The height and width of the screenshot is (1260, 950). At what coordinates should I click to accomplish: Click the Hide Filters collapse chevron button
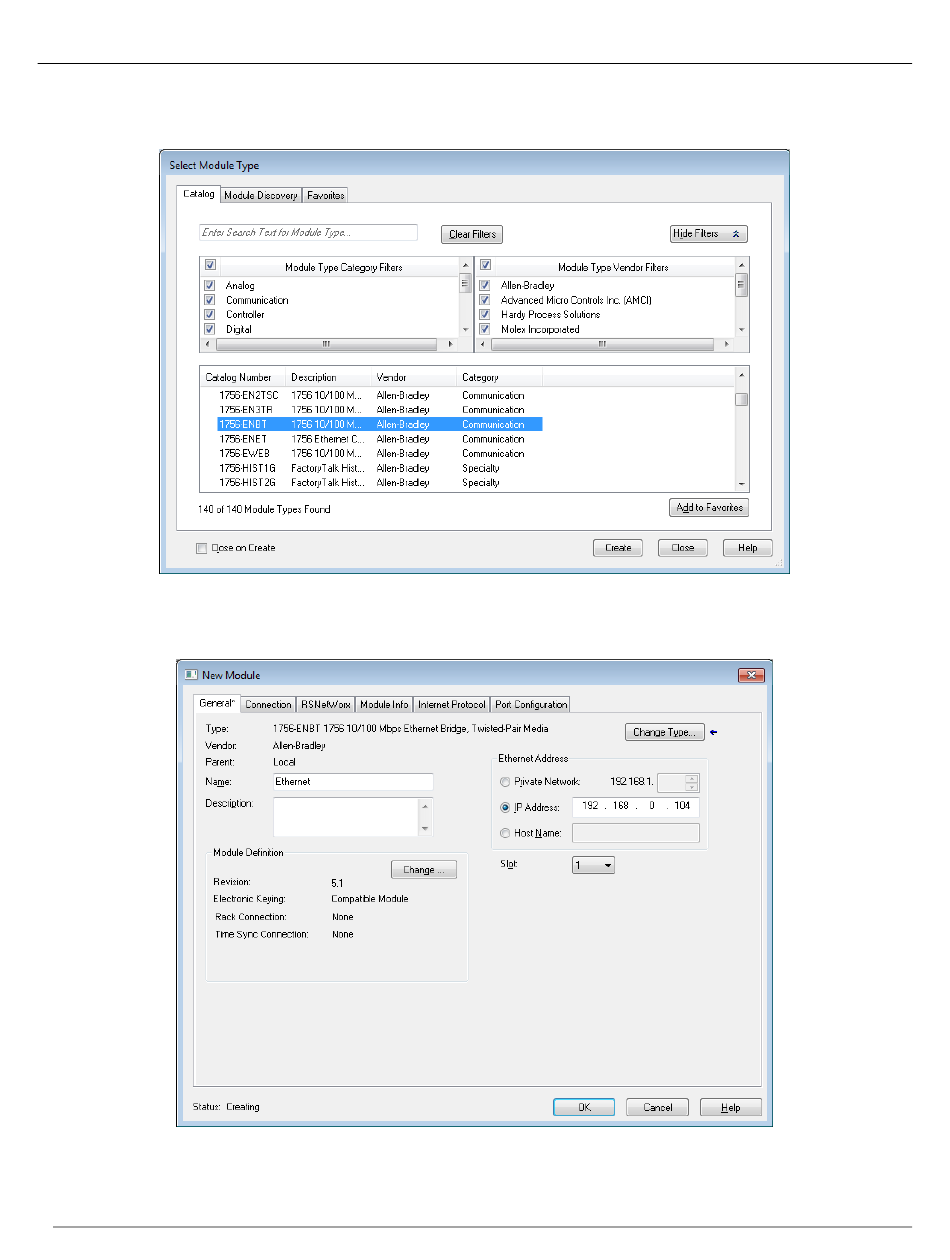[x=709, y=234]
